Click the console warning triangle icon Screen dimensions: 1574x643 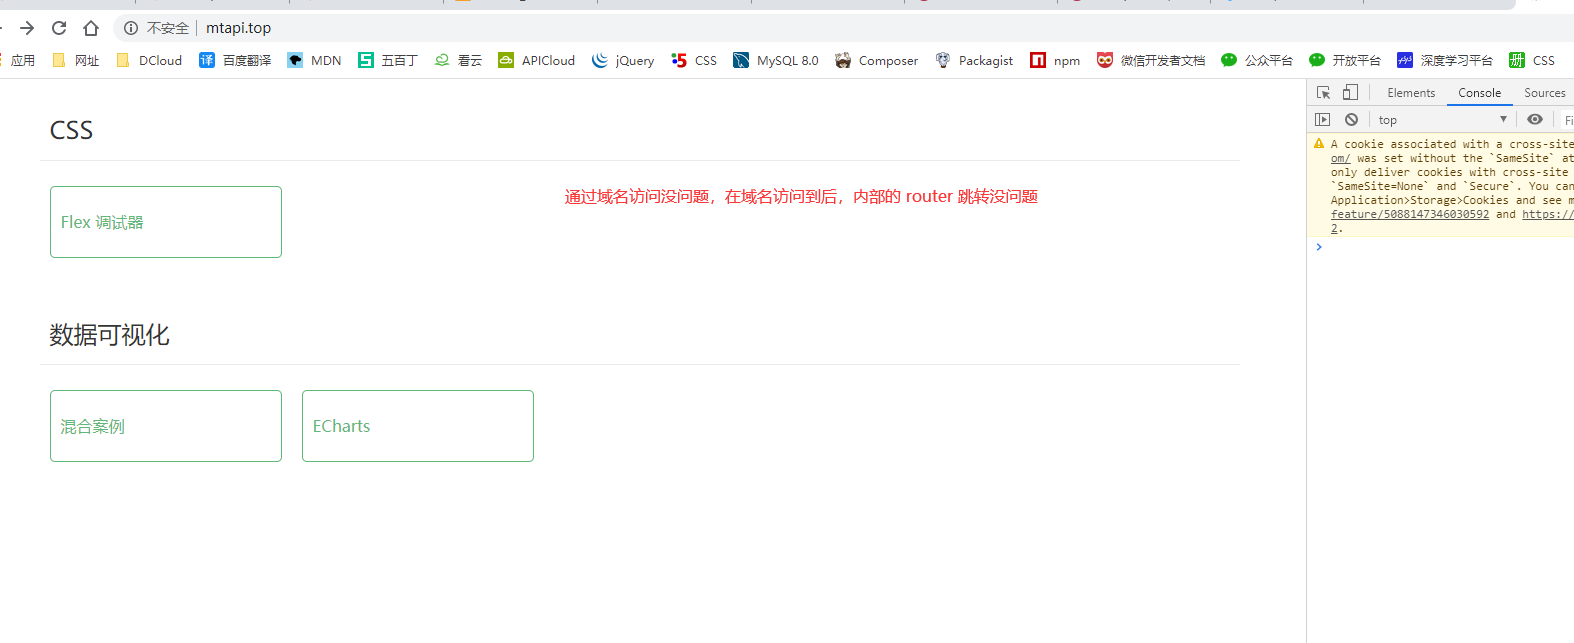coord(1319,144)
